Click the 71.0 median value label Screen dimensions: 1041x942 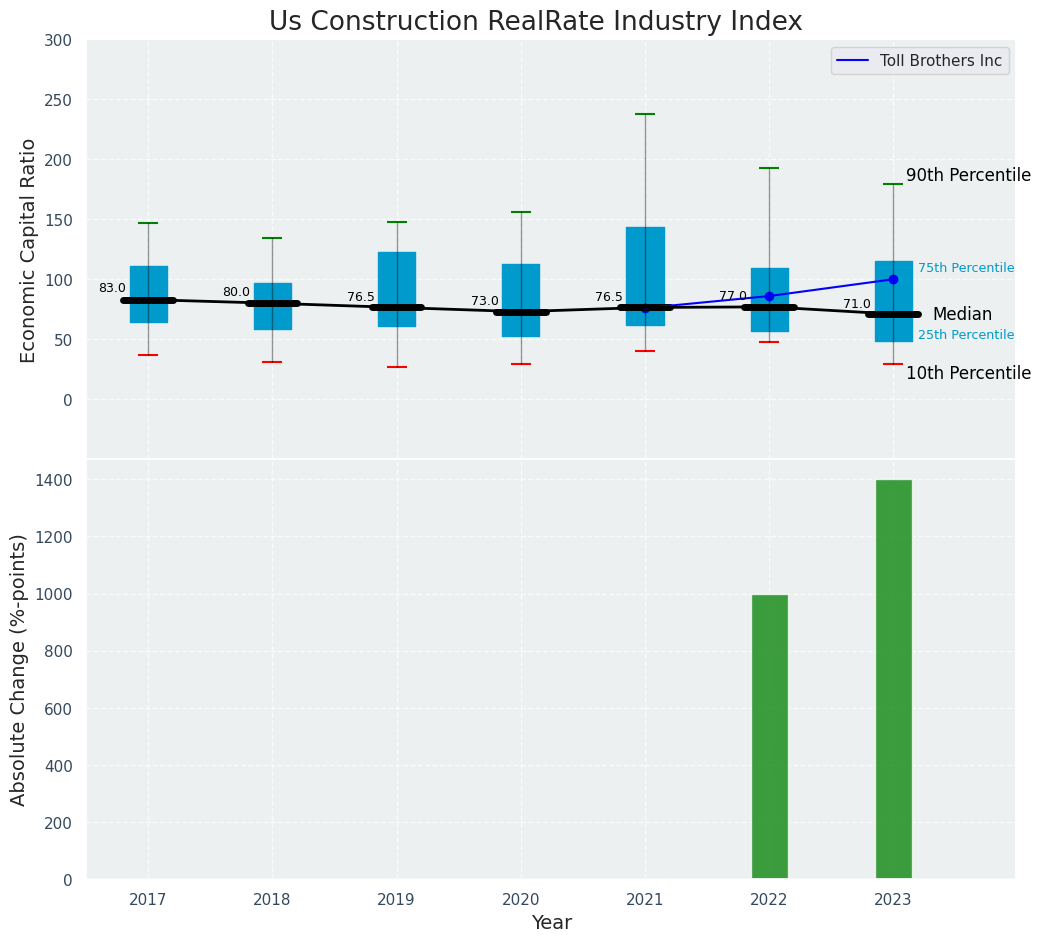pyautogui.click(x=856, y=304)
